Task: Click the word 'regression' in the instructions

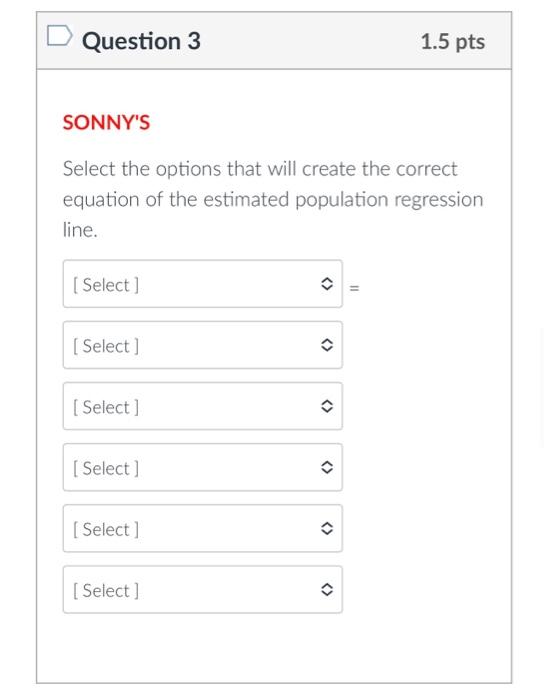Action: 439,200
